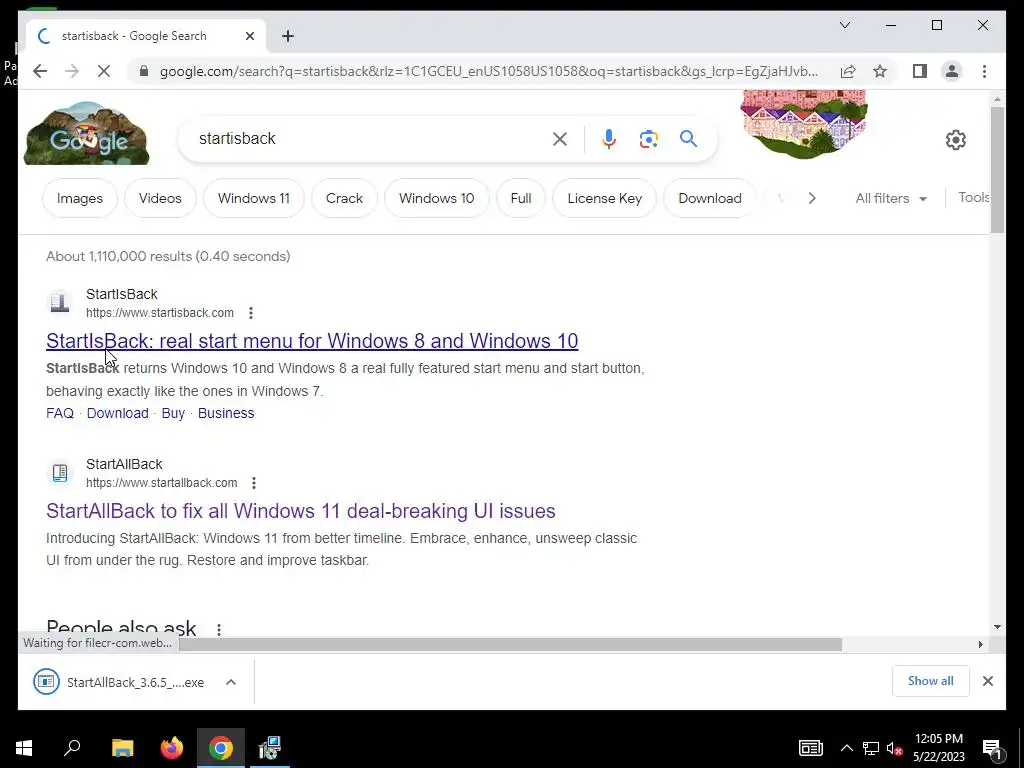Click the vertical page scrollbar thumb
This screenshot has width=1024, height=768.
click(x=997, y=170)
